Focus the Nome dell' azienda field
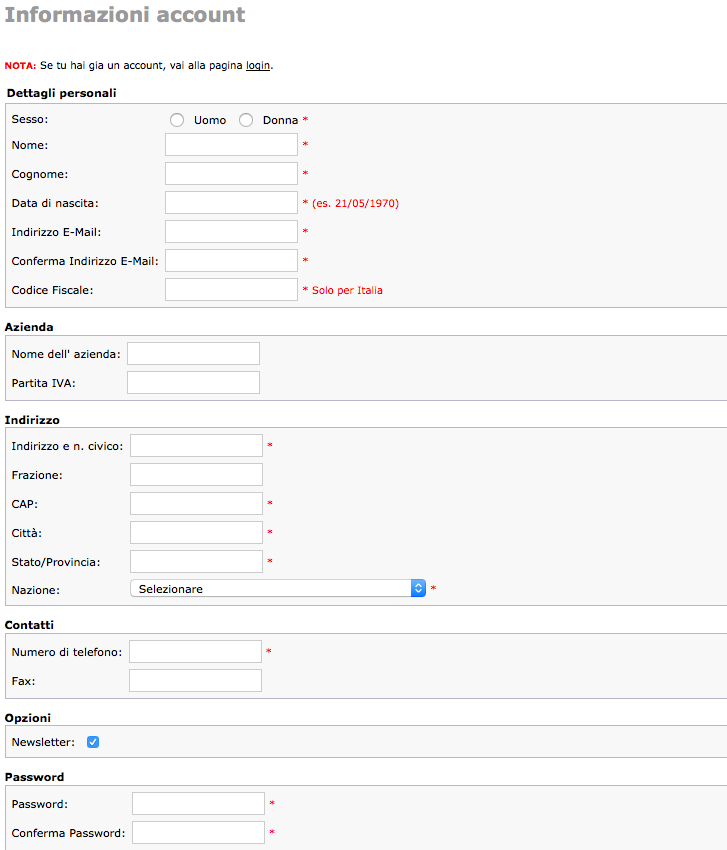This screenshot has width=727, height=850. pos(194,353)
